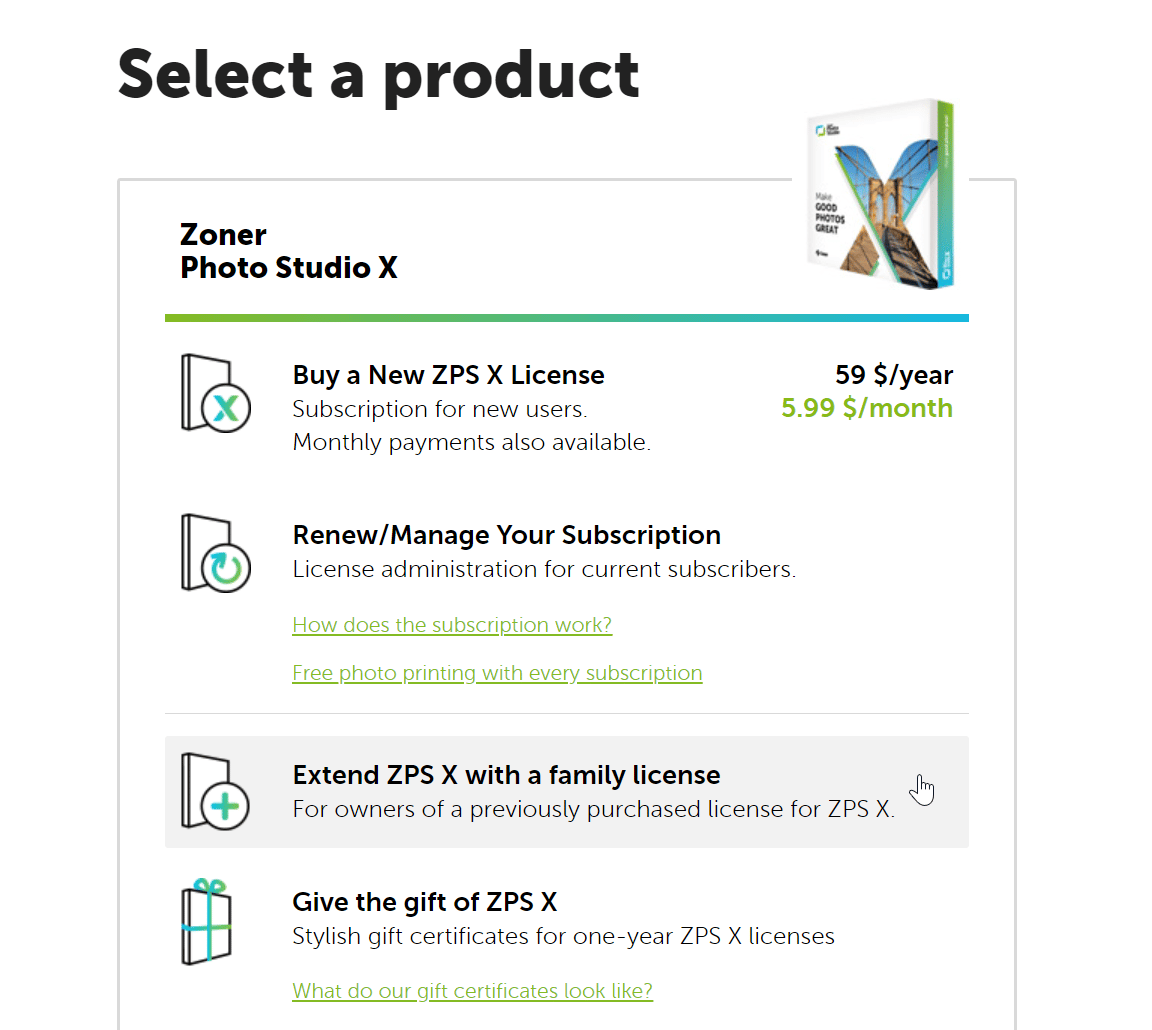Select the family license plus-sign box icon
The image size is (1152, 1030).
tap(215, 791)
